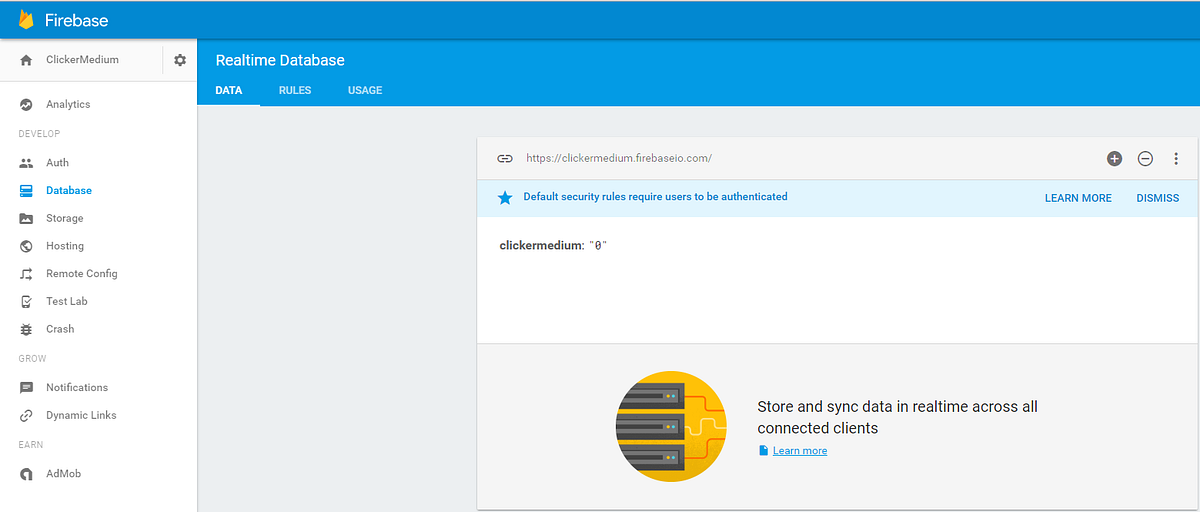The image size is (1200, 512).
Task: Switch to the USAGE tab
Action: (x=365, y=90)
